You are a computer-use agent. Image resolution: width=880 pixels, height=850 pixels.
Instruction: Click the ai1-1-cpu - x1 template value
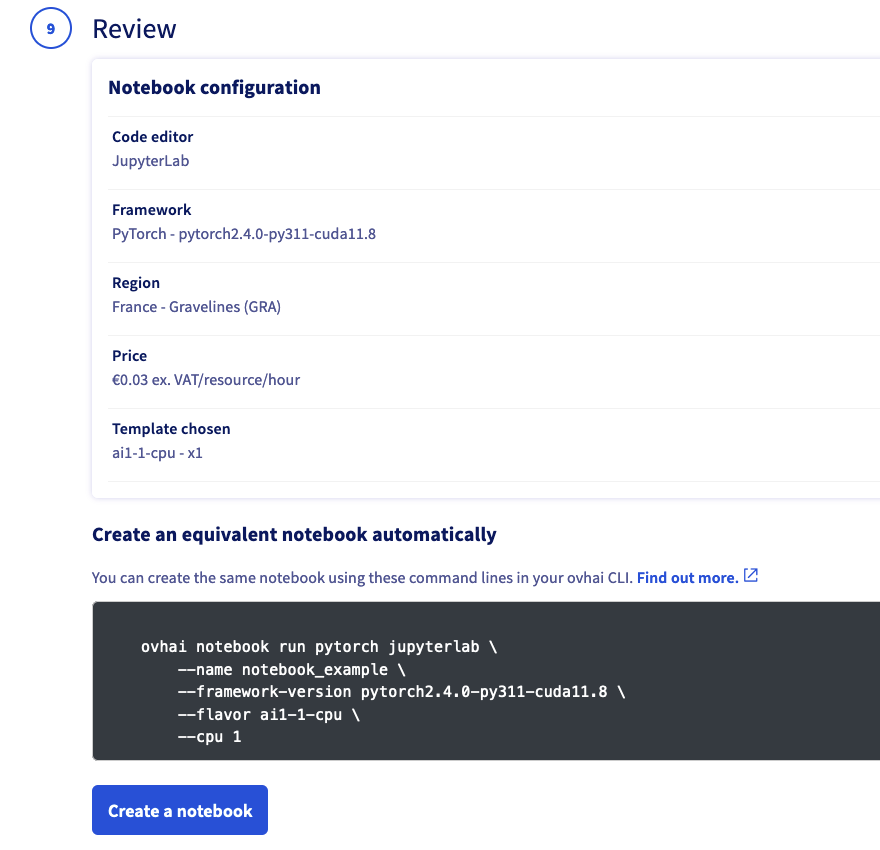(x=157, y=453)
